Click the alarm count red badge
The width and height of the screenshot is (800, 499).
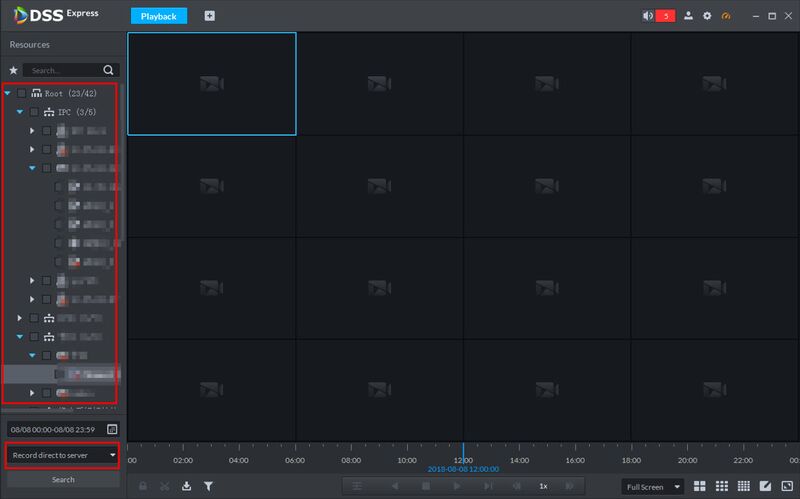665,16
